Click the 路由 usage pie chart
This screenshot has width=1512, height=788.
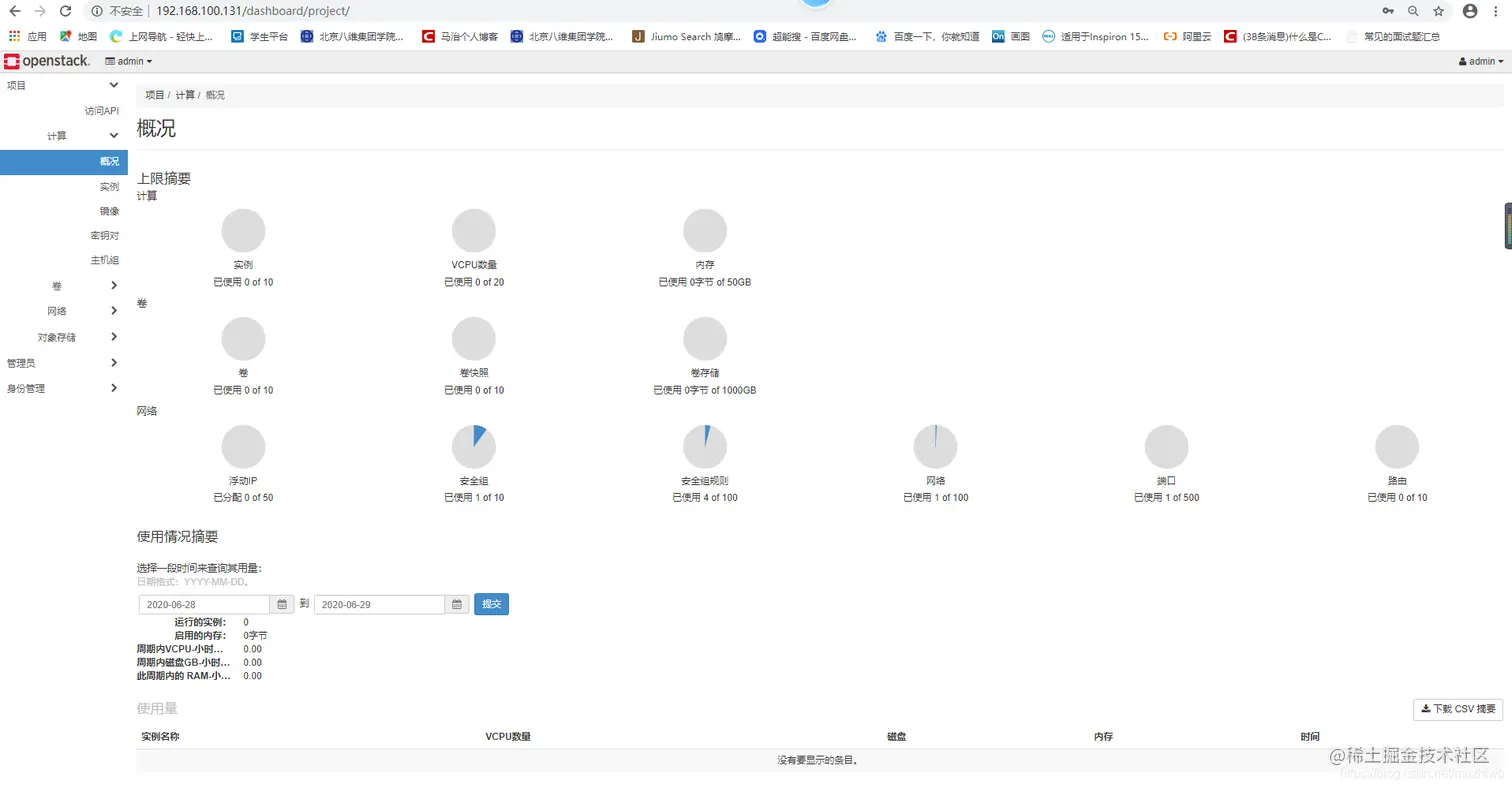point(1397,446)
